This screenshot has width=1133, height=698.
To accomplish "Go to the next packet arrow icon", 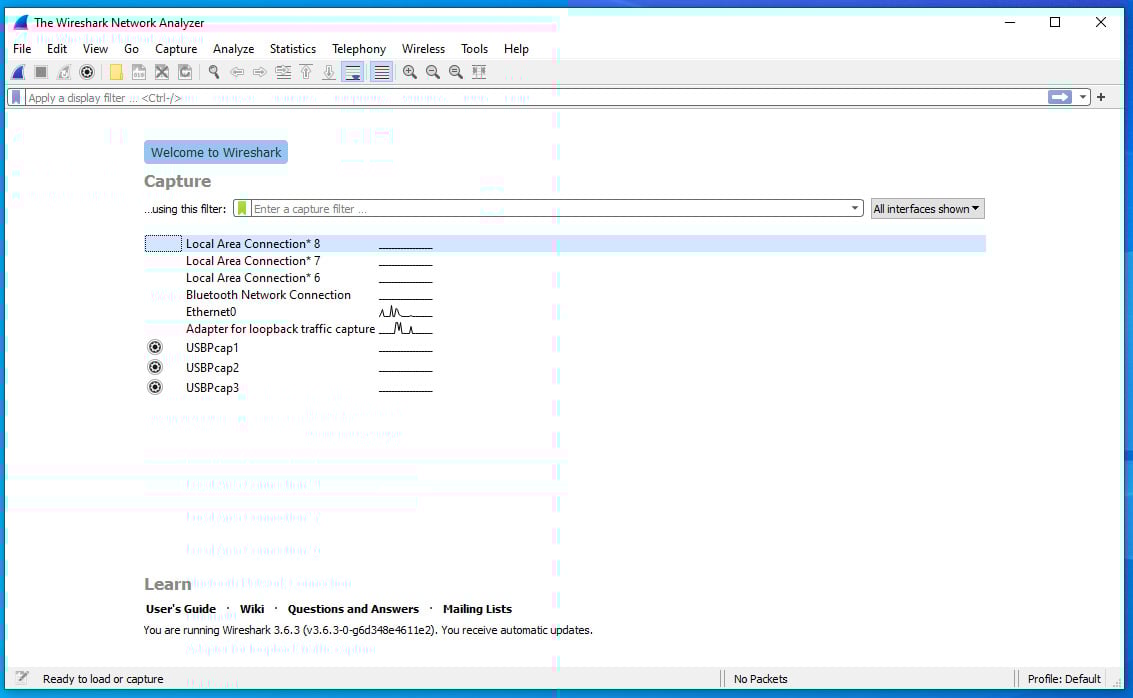I will [259, 72].
